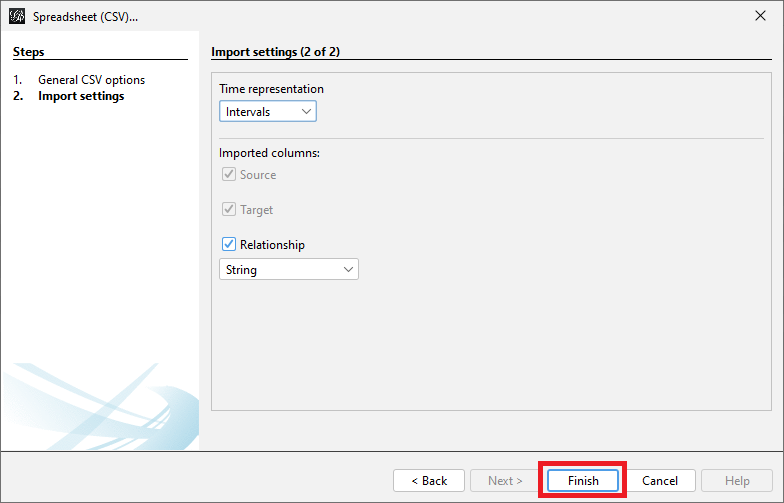Expand the String data type dropdown
This screenshot has height=503, width=784.
289,270
